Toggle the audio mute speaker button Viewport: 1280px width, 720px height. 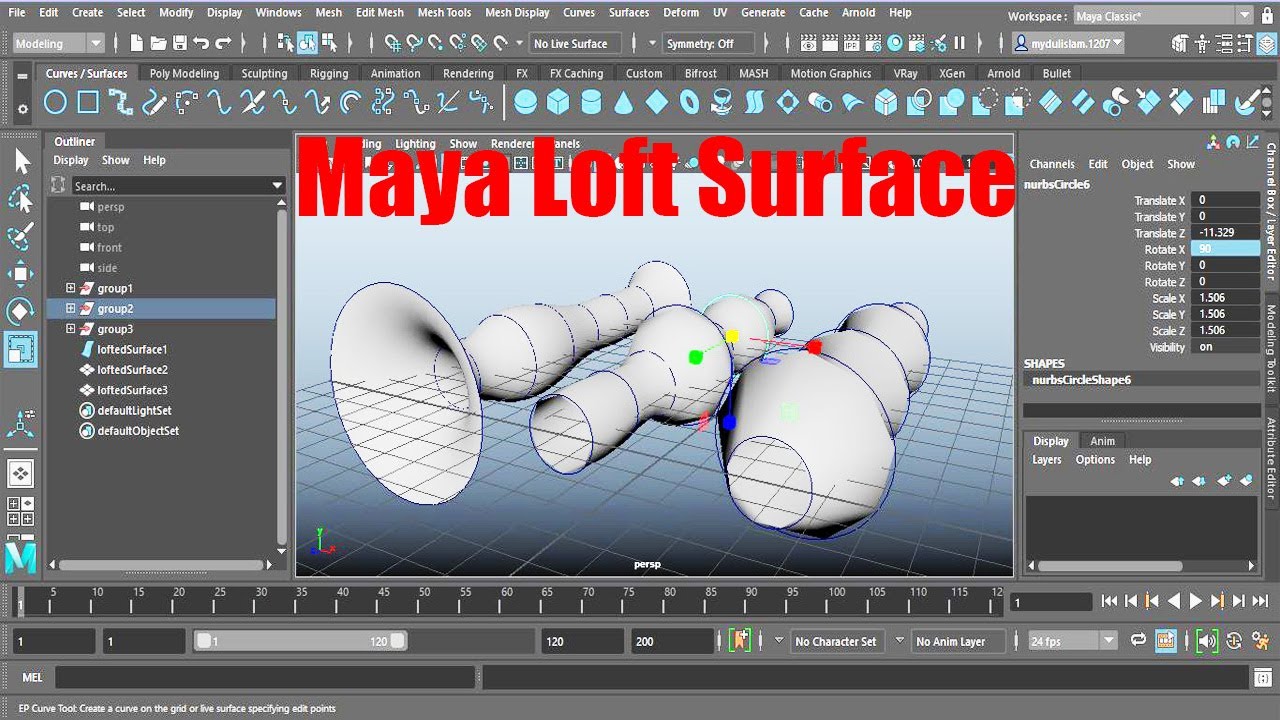[x=1208, y=641]
